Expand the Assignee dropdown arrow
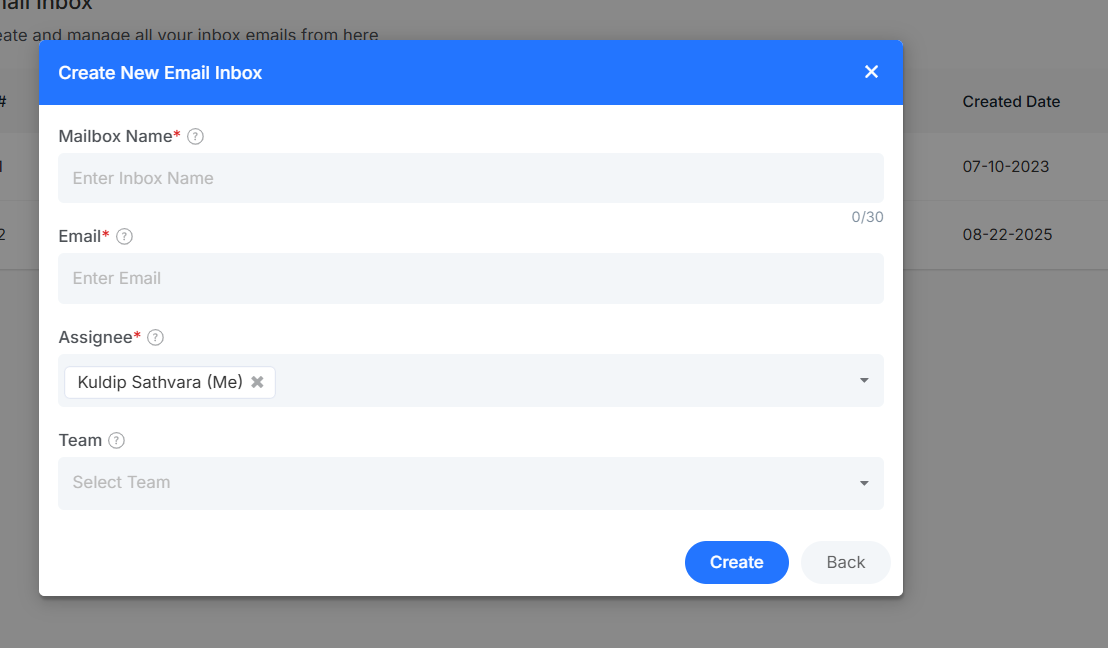 click(x=864, y=381)
